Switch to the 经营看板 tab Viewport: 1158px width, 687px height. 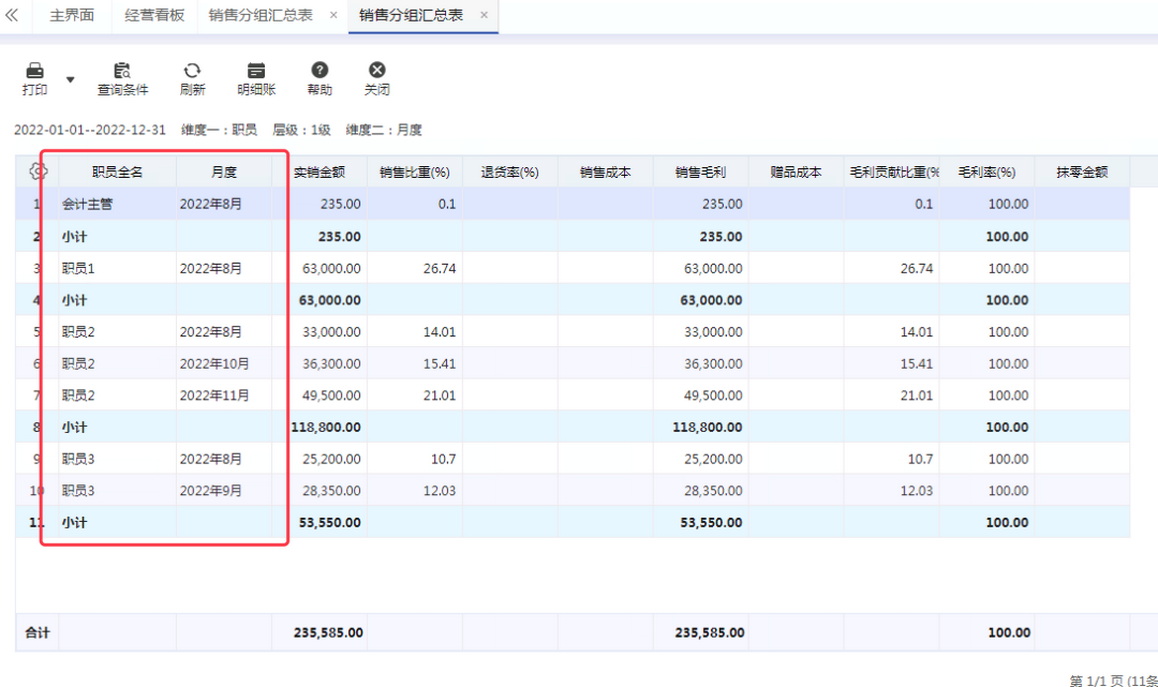154,16
